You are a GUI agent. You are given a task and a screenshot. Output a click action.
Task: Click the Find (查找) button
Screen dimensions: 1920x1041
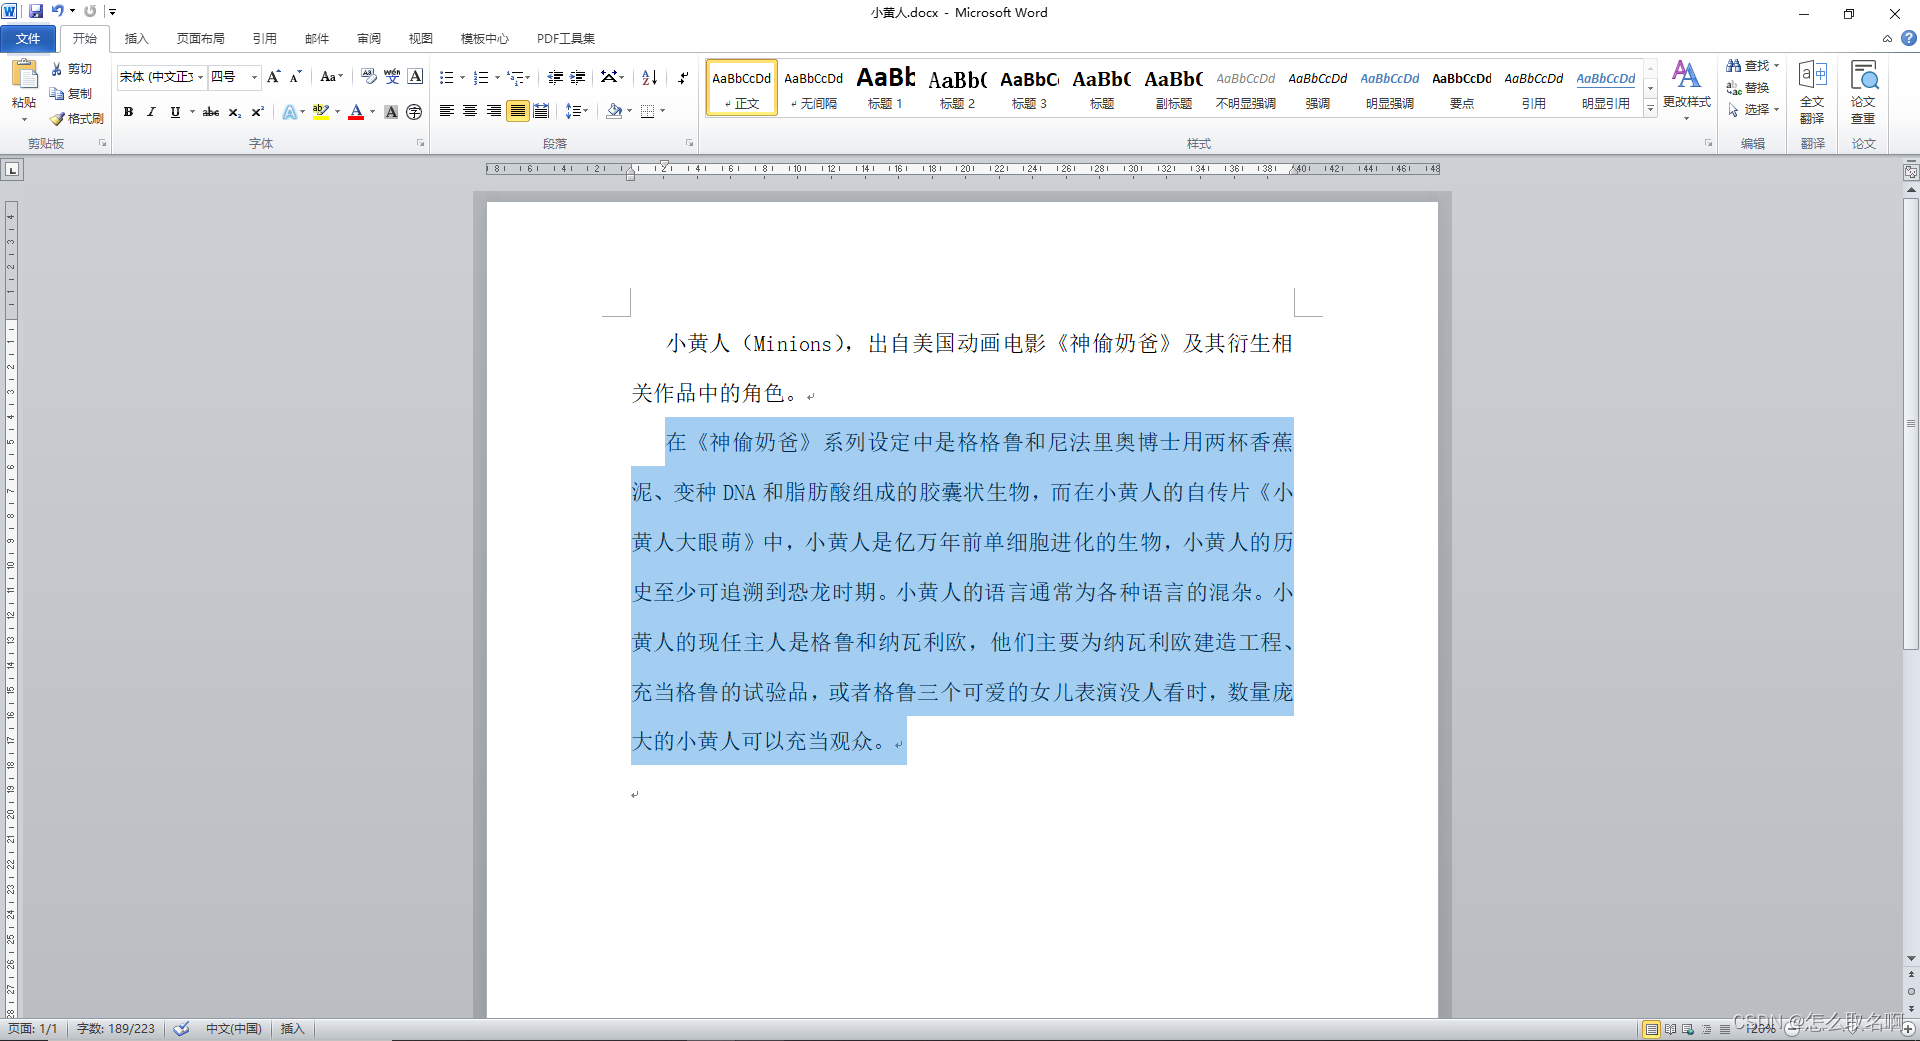[1748, 66]
